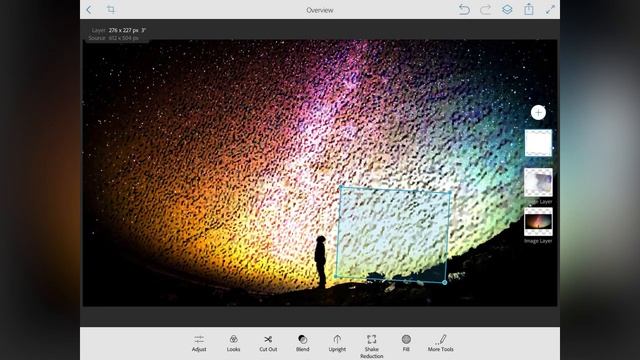
Task: Click the top-right handle of selection box
Action: [x=450, y=193]
